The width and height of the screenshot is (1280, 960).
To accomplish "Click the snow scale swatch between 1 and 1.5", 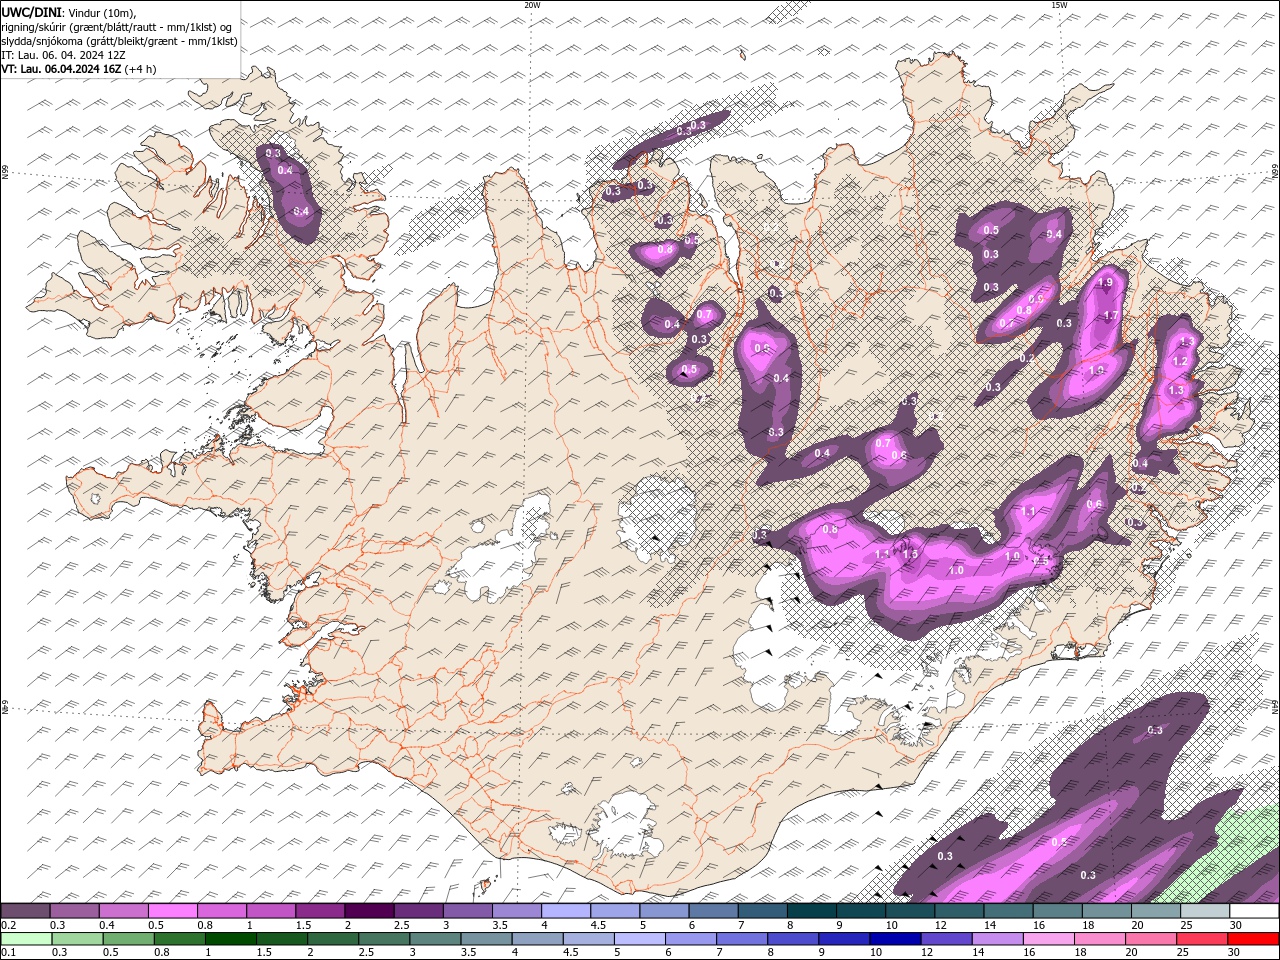I will (x=270, y=911).
